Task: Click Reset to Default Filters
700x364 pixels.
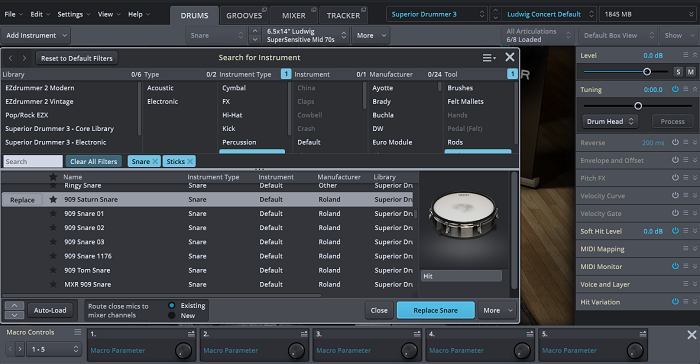Action: tap(77, 58)
